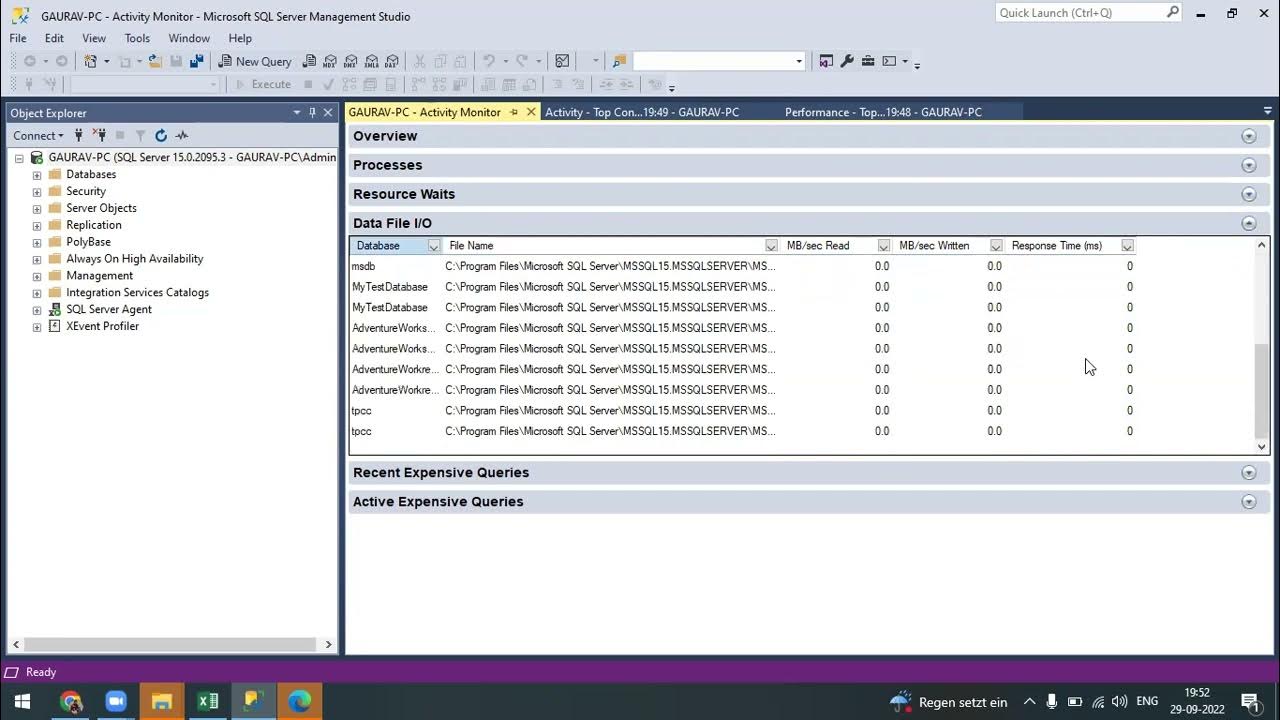
Task: Open the MB/sec Written filter dropdown
Action: click(996, 246)
